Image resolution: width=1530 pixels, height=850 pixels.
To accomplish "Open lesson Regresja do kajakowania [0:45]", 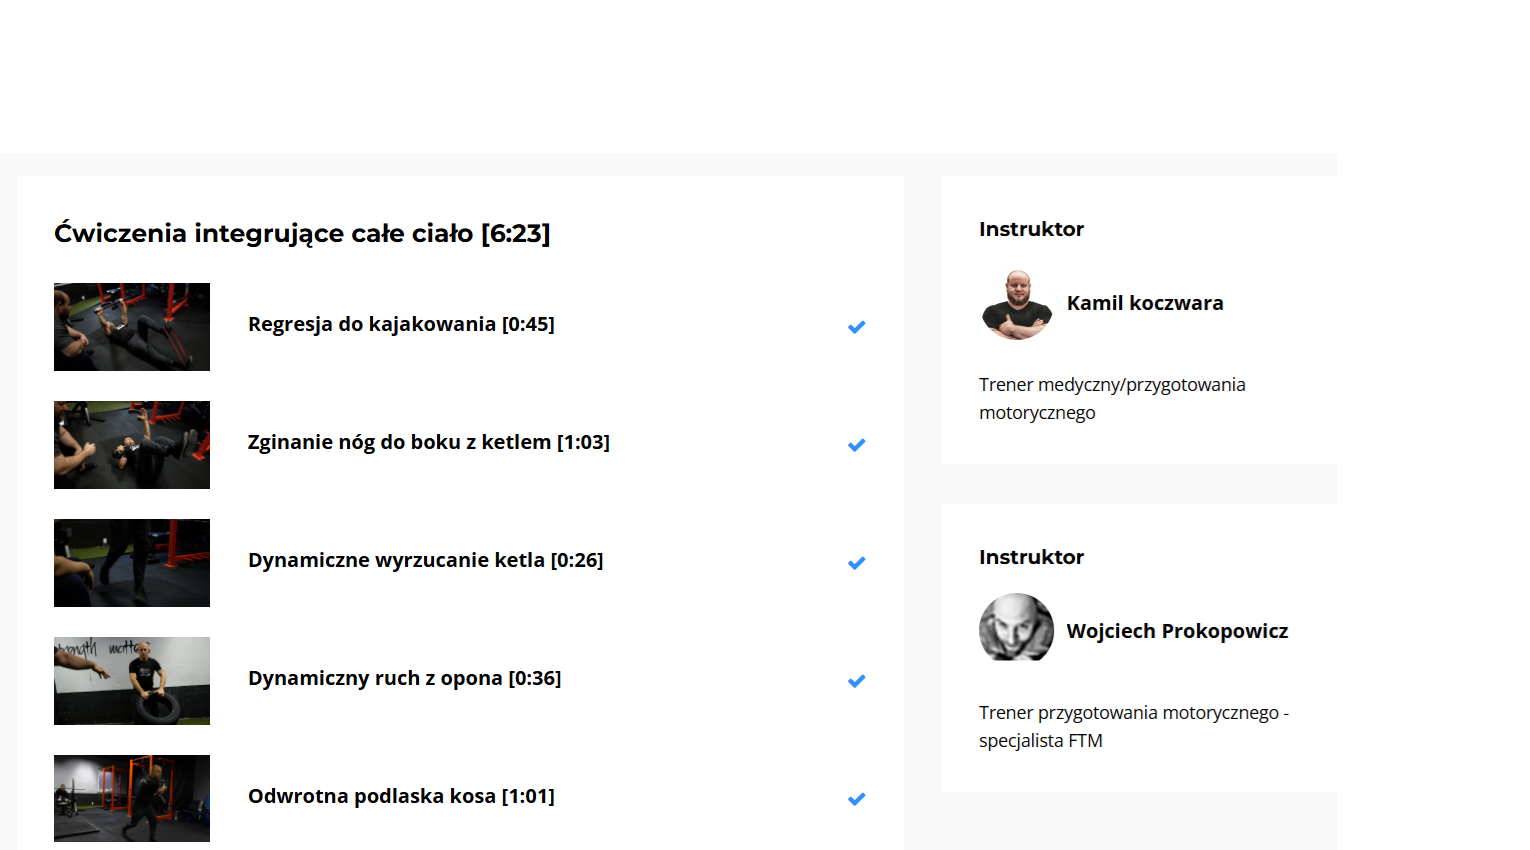I will pos(401,324).
